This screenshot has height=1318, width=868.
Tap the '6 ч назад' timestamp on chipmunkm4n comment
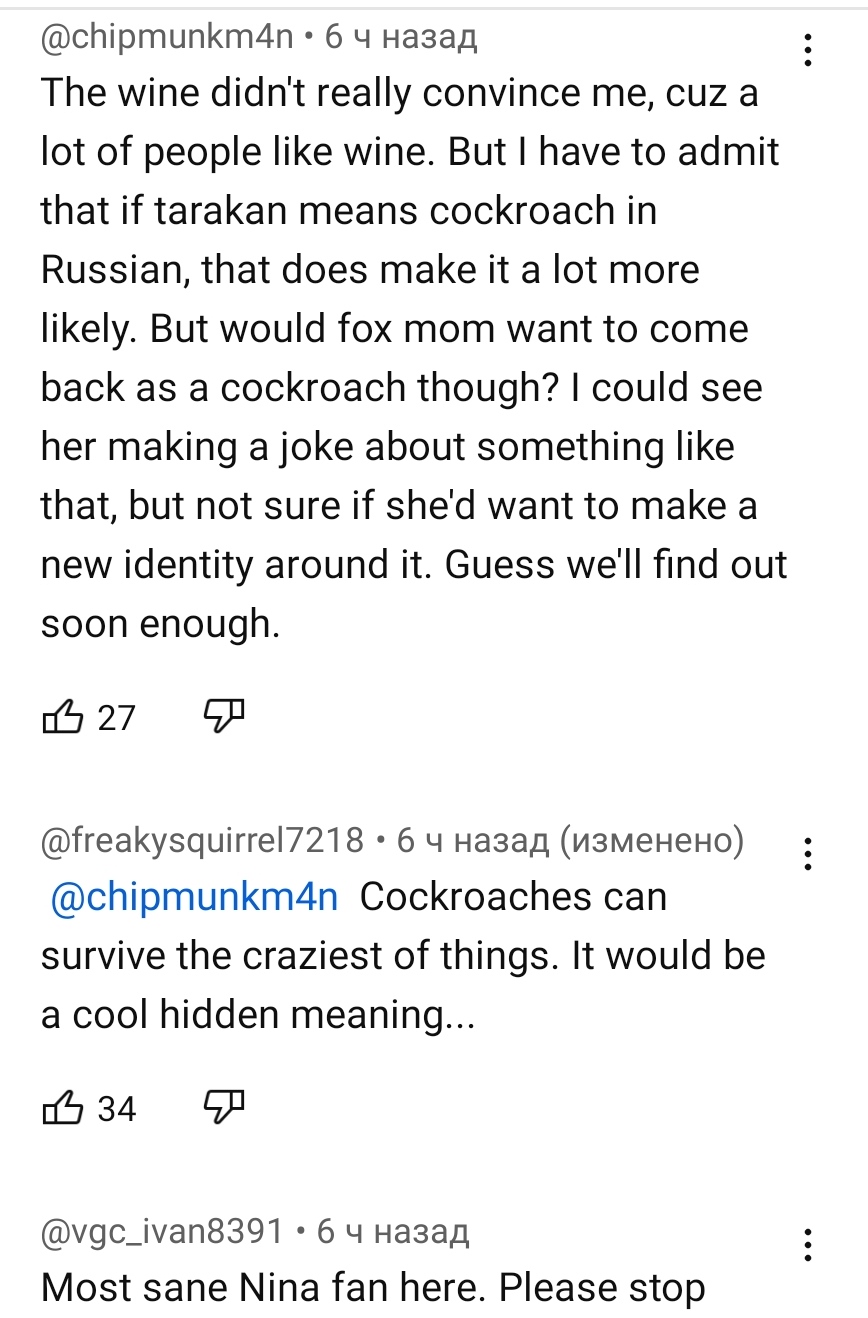tap(402, 37)
